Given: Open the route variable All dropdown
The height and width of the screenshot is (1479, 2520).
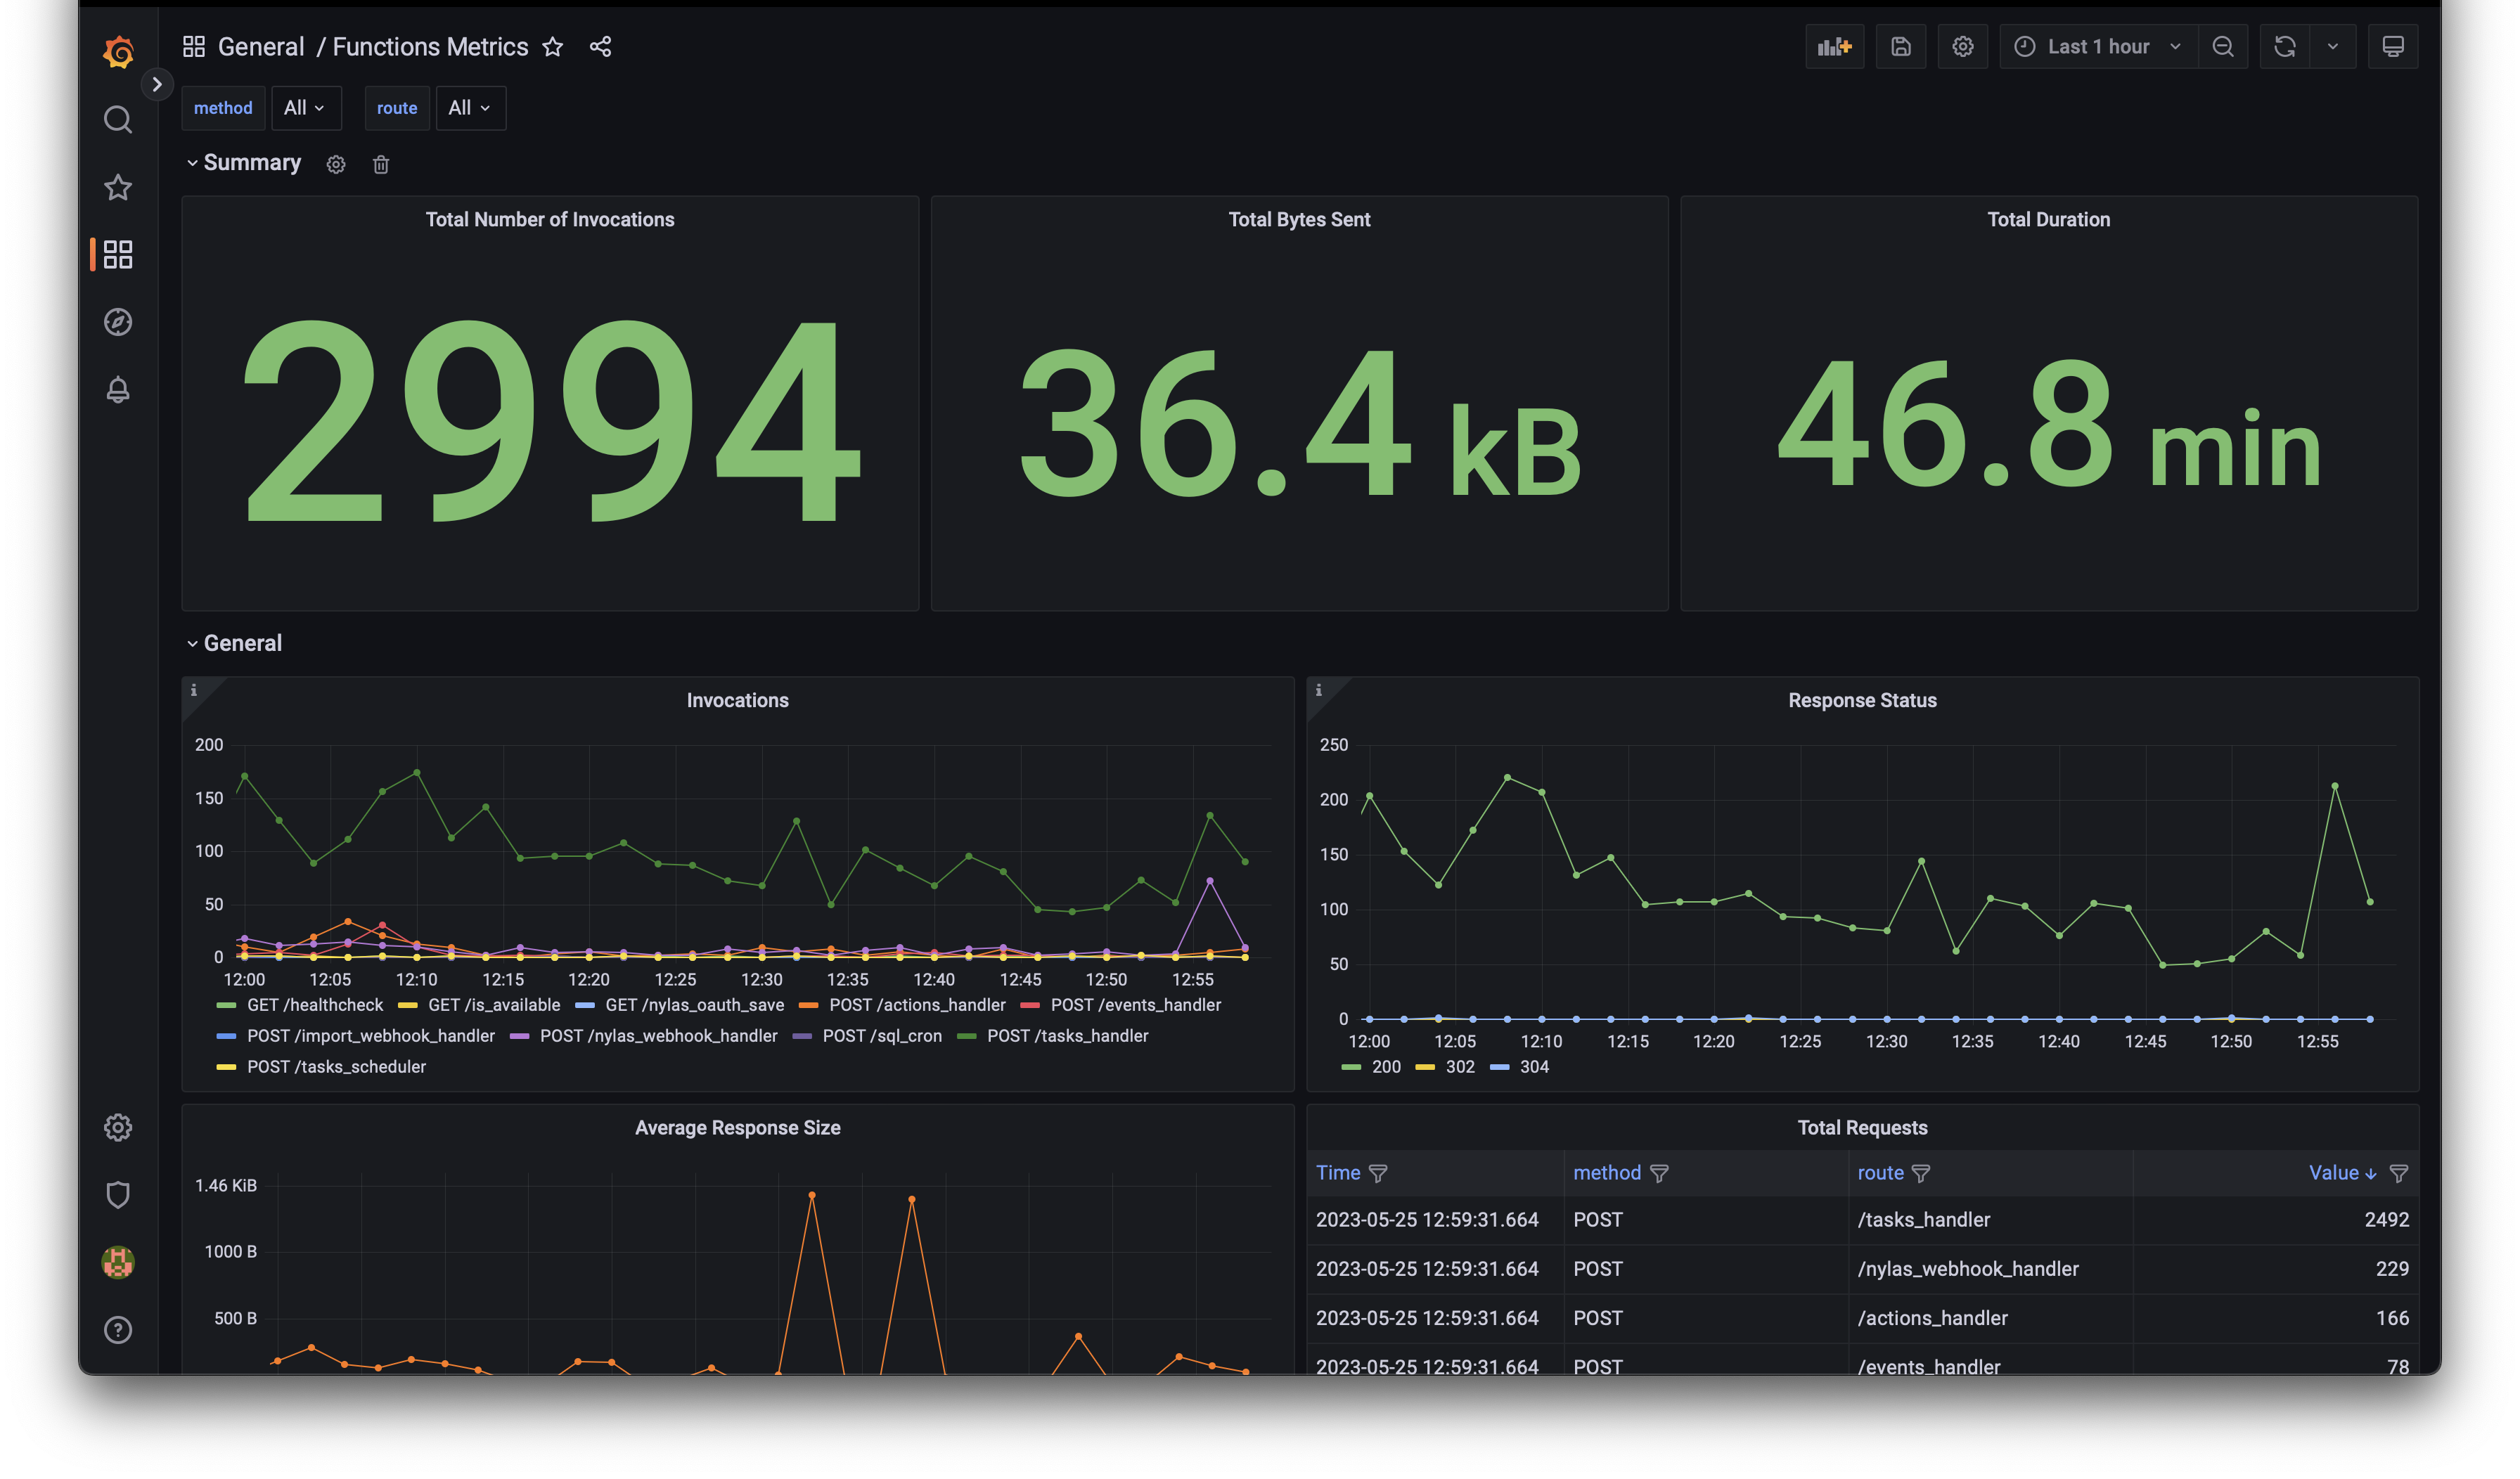Looking at the screenshot, I should click(471, 108).
